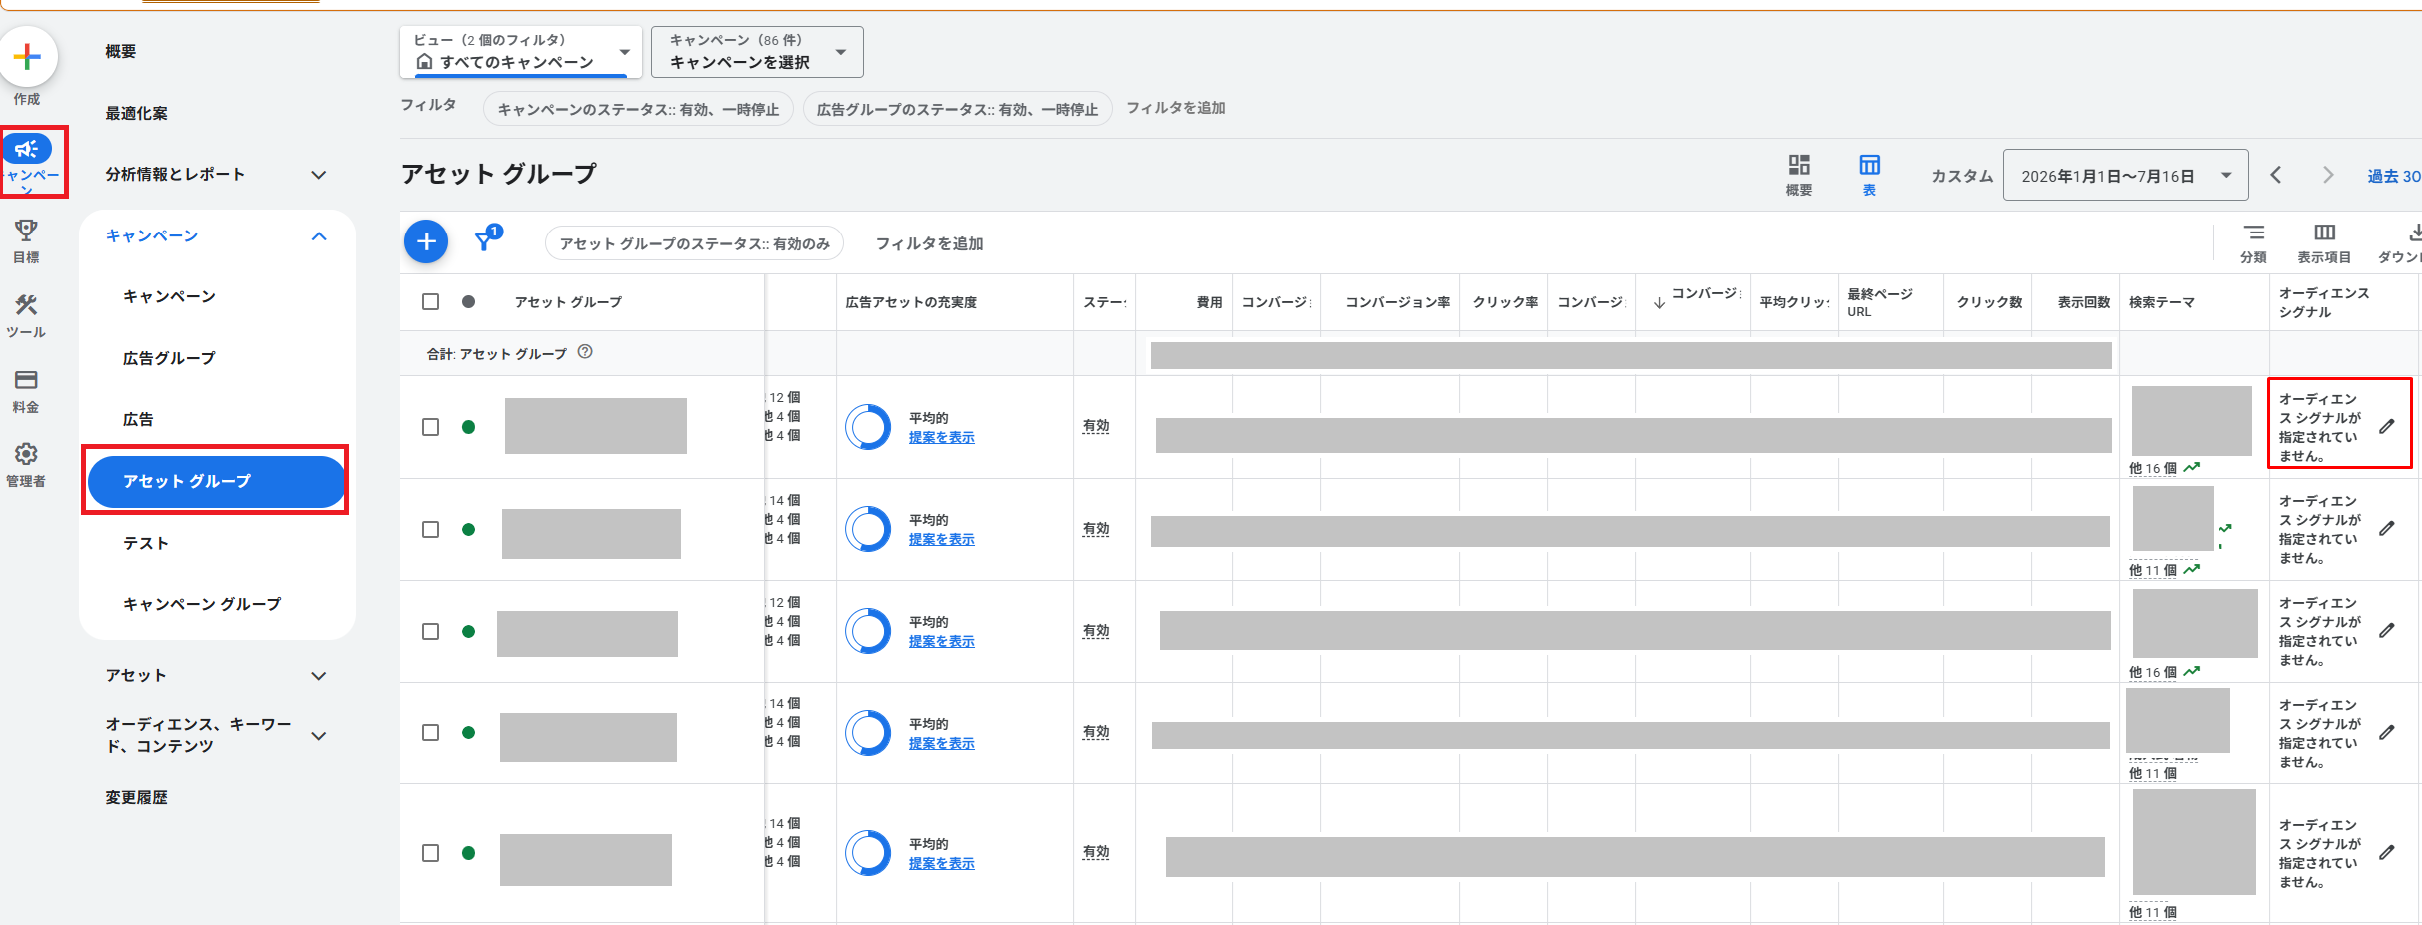Click 過去 30 date shortcut link
This screenshot has height=925, width=2422.
tap(2393, 176)
